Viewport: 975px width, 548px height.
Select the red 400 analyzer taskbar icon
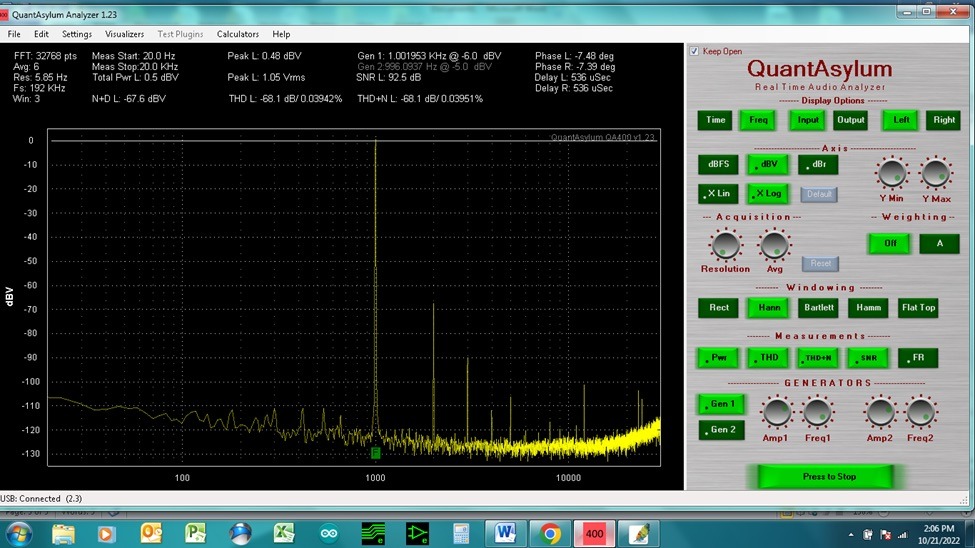tap(594, 533)
